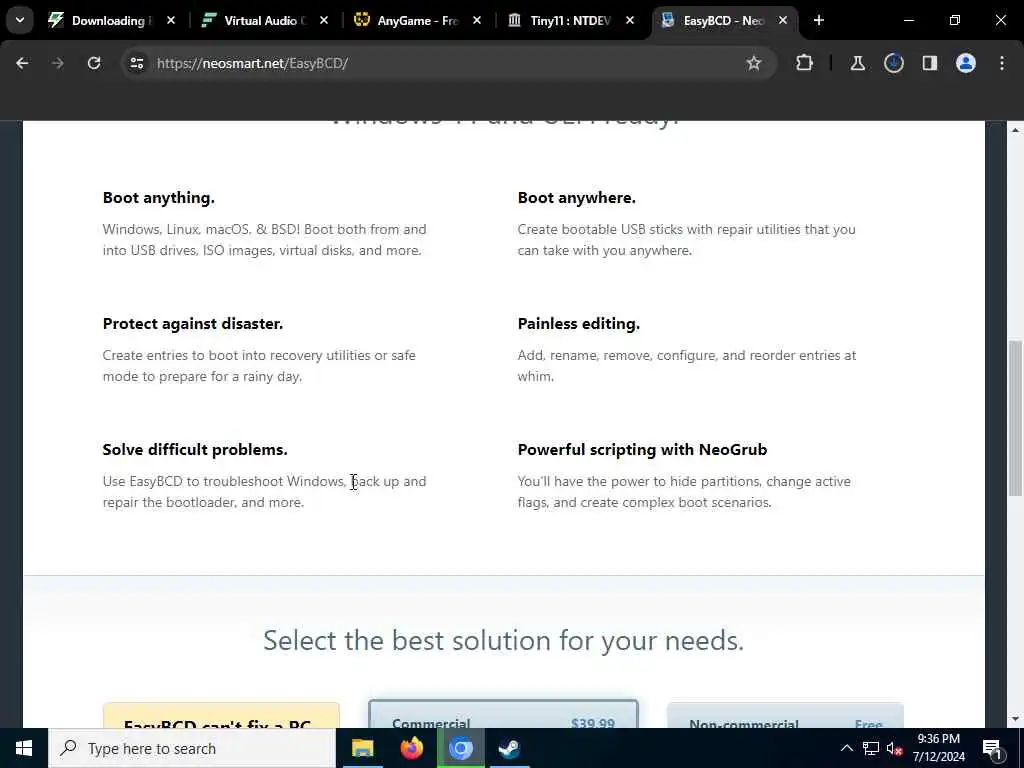
Task: Open the notification center icon
Action: pyautogui.click(x=993, y=748)
